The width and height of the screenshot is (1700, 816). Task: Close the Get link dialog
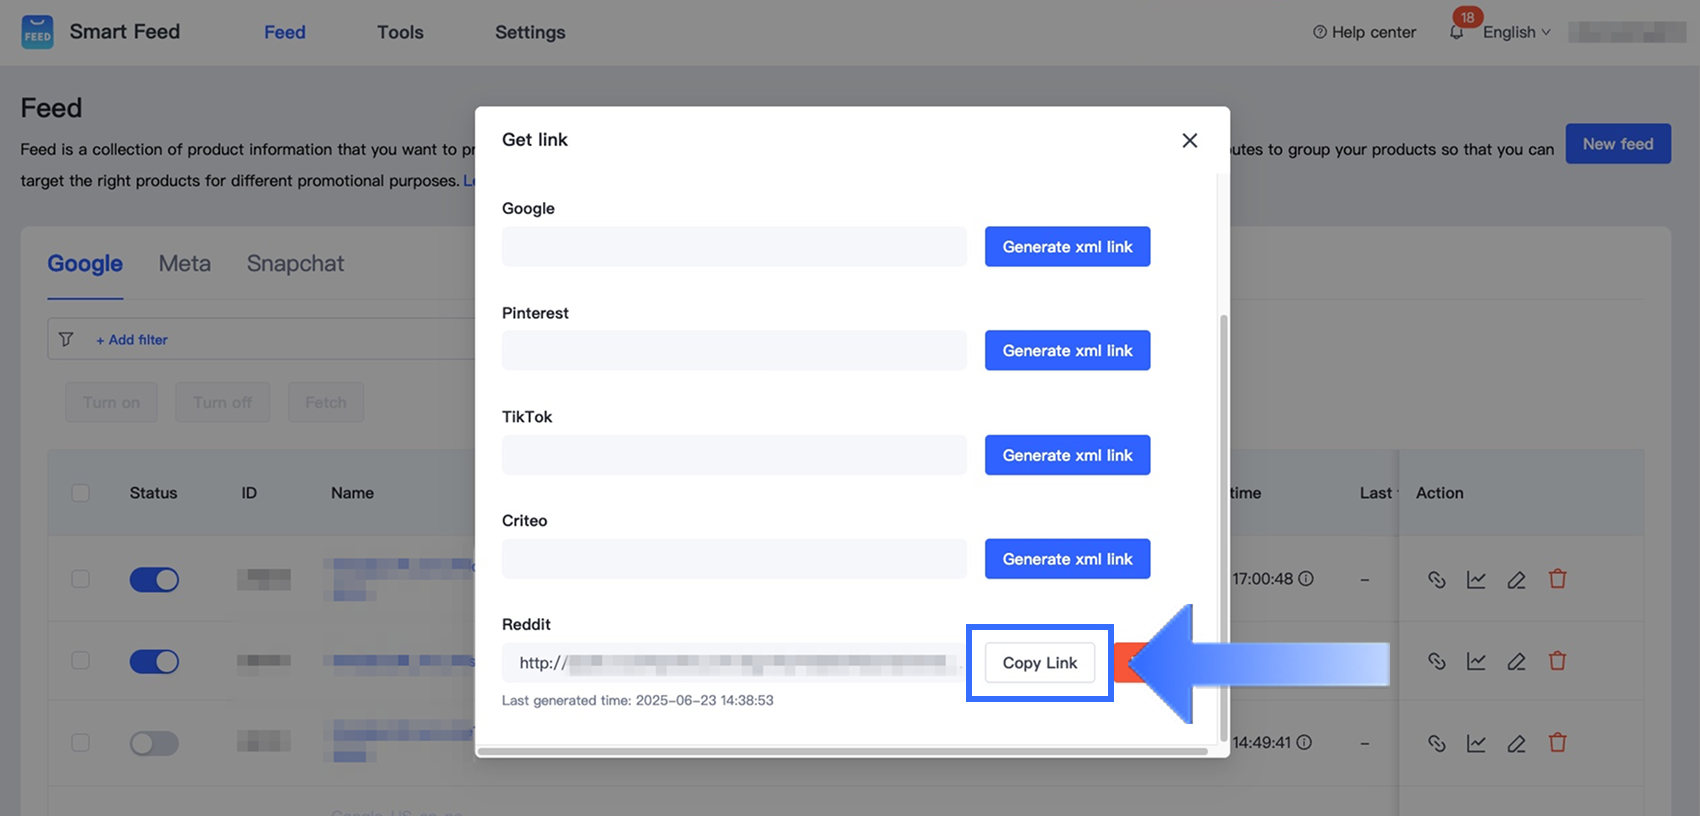1189,140
